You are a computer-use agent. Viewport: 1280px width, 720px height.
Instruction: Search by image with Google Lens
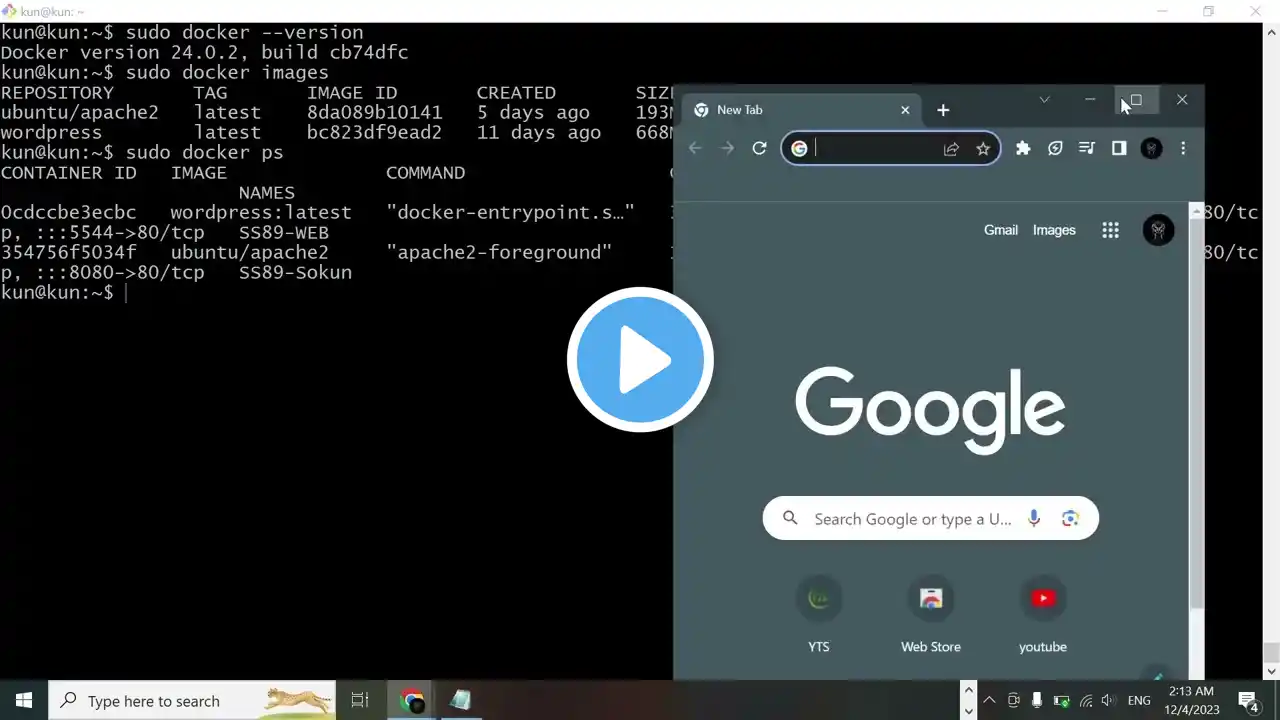coord(1071,518)
